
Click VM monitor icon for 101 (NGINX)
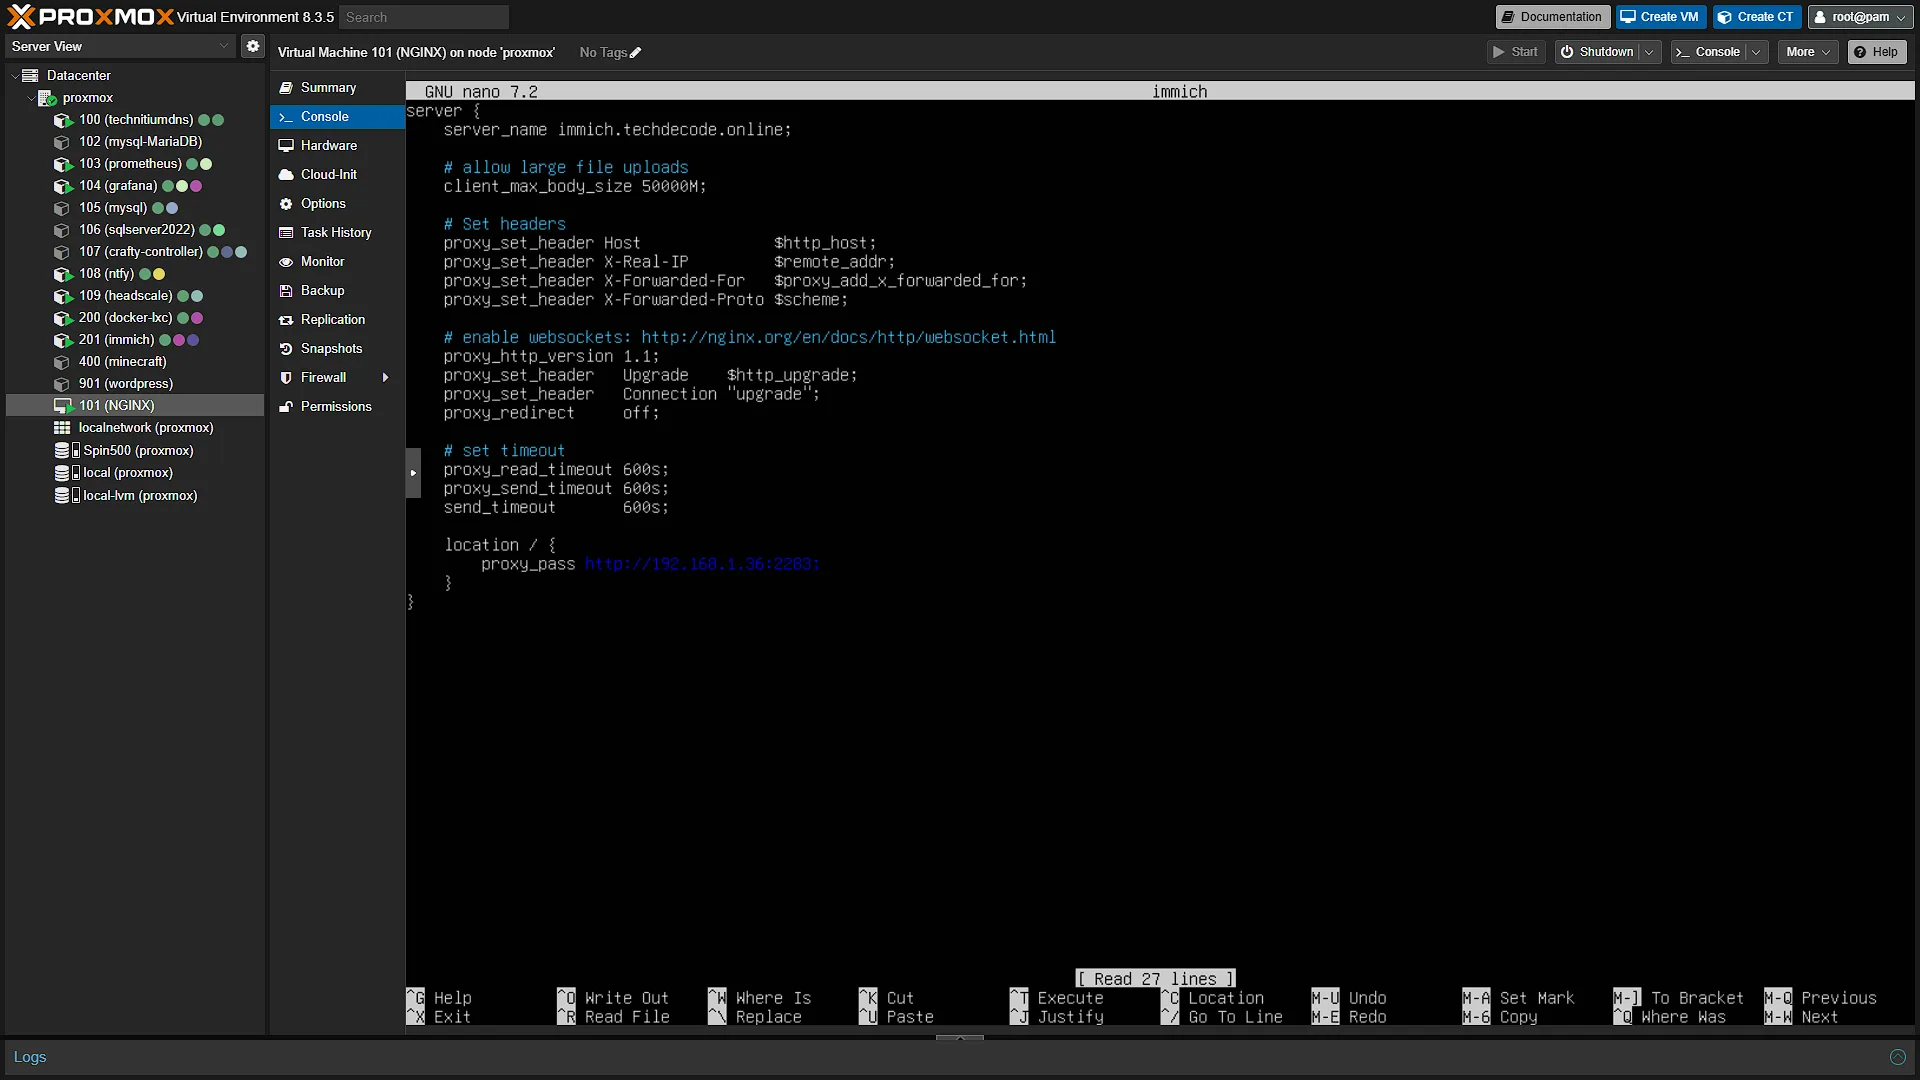[63, 406]
